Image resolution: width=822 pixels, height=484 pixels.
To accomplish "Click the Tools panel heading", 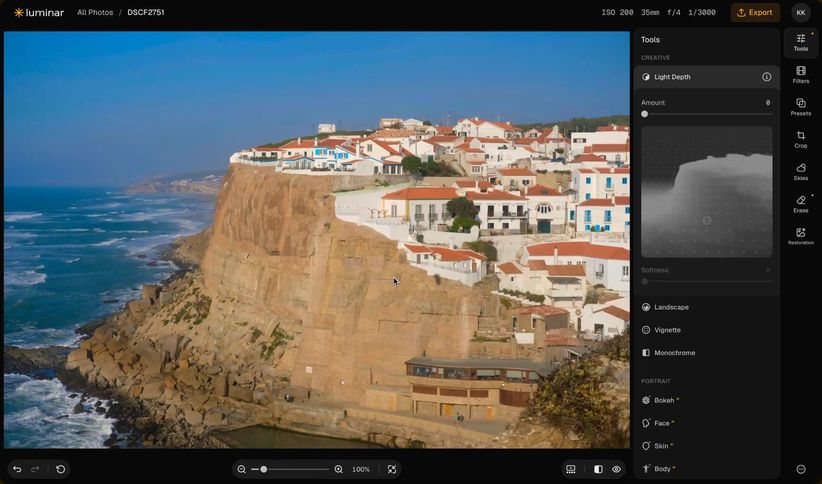I will point(650,40).
